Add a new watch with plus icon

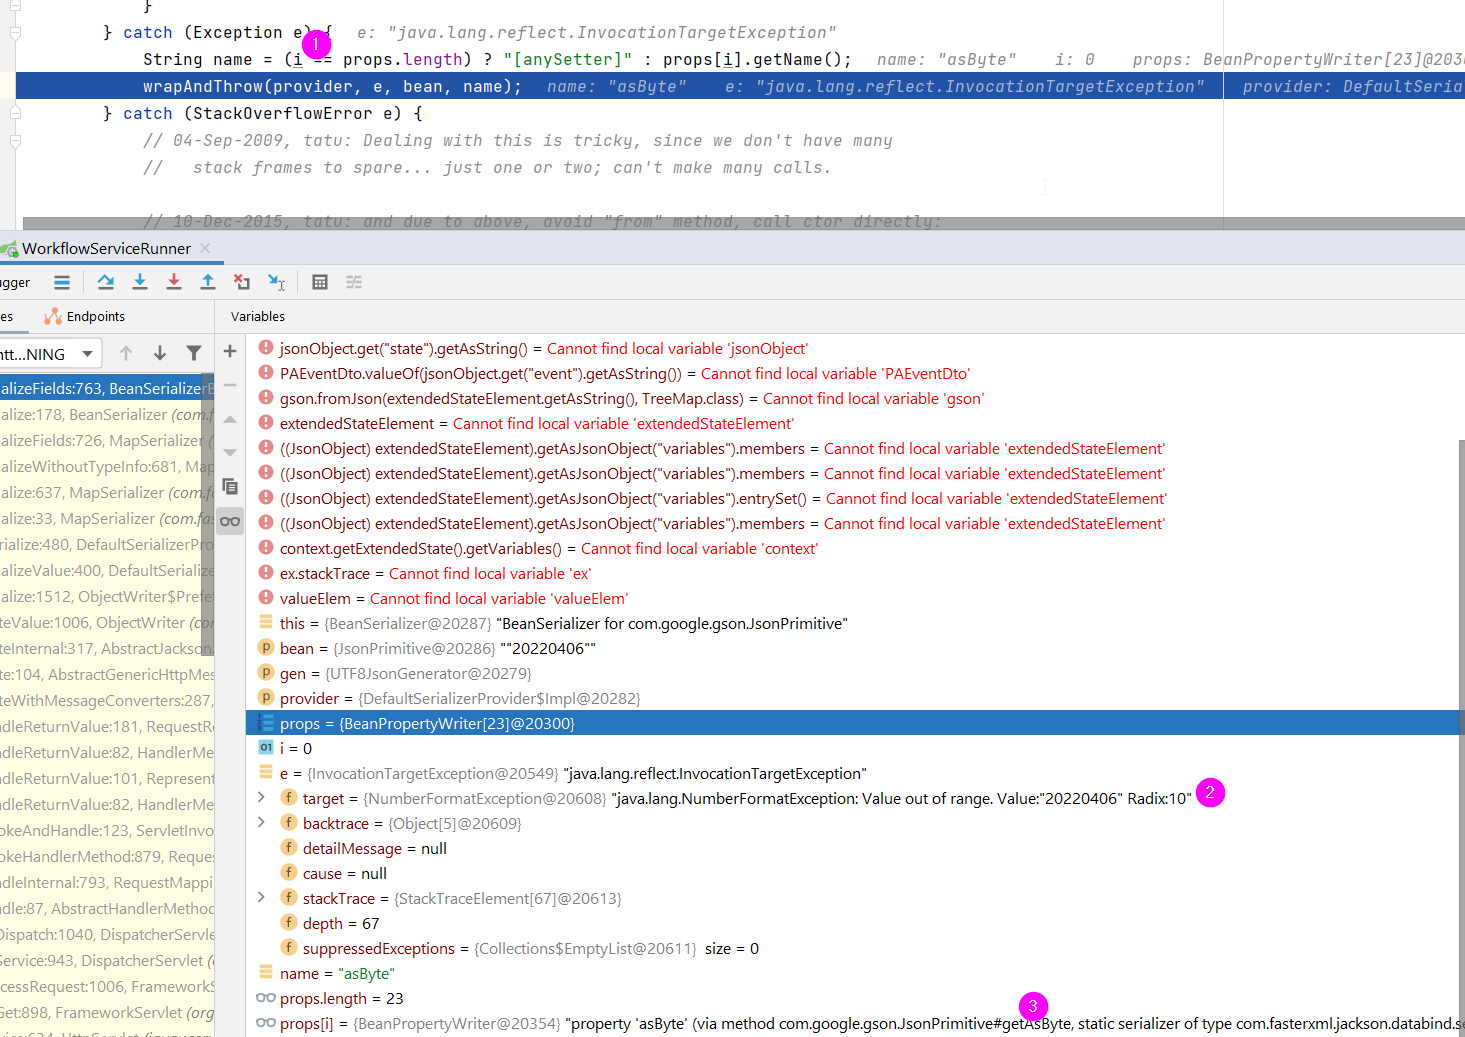point(230,351)
